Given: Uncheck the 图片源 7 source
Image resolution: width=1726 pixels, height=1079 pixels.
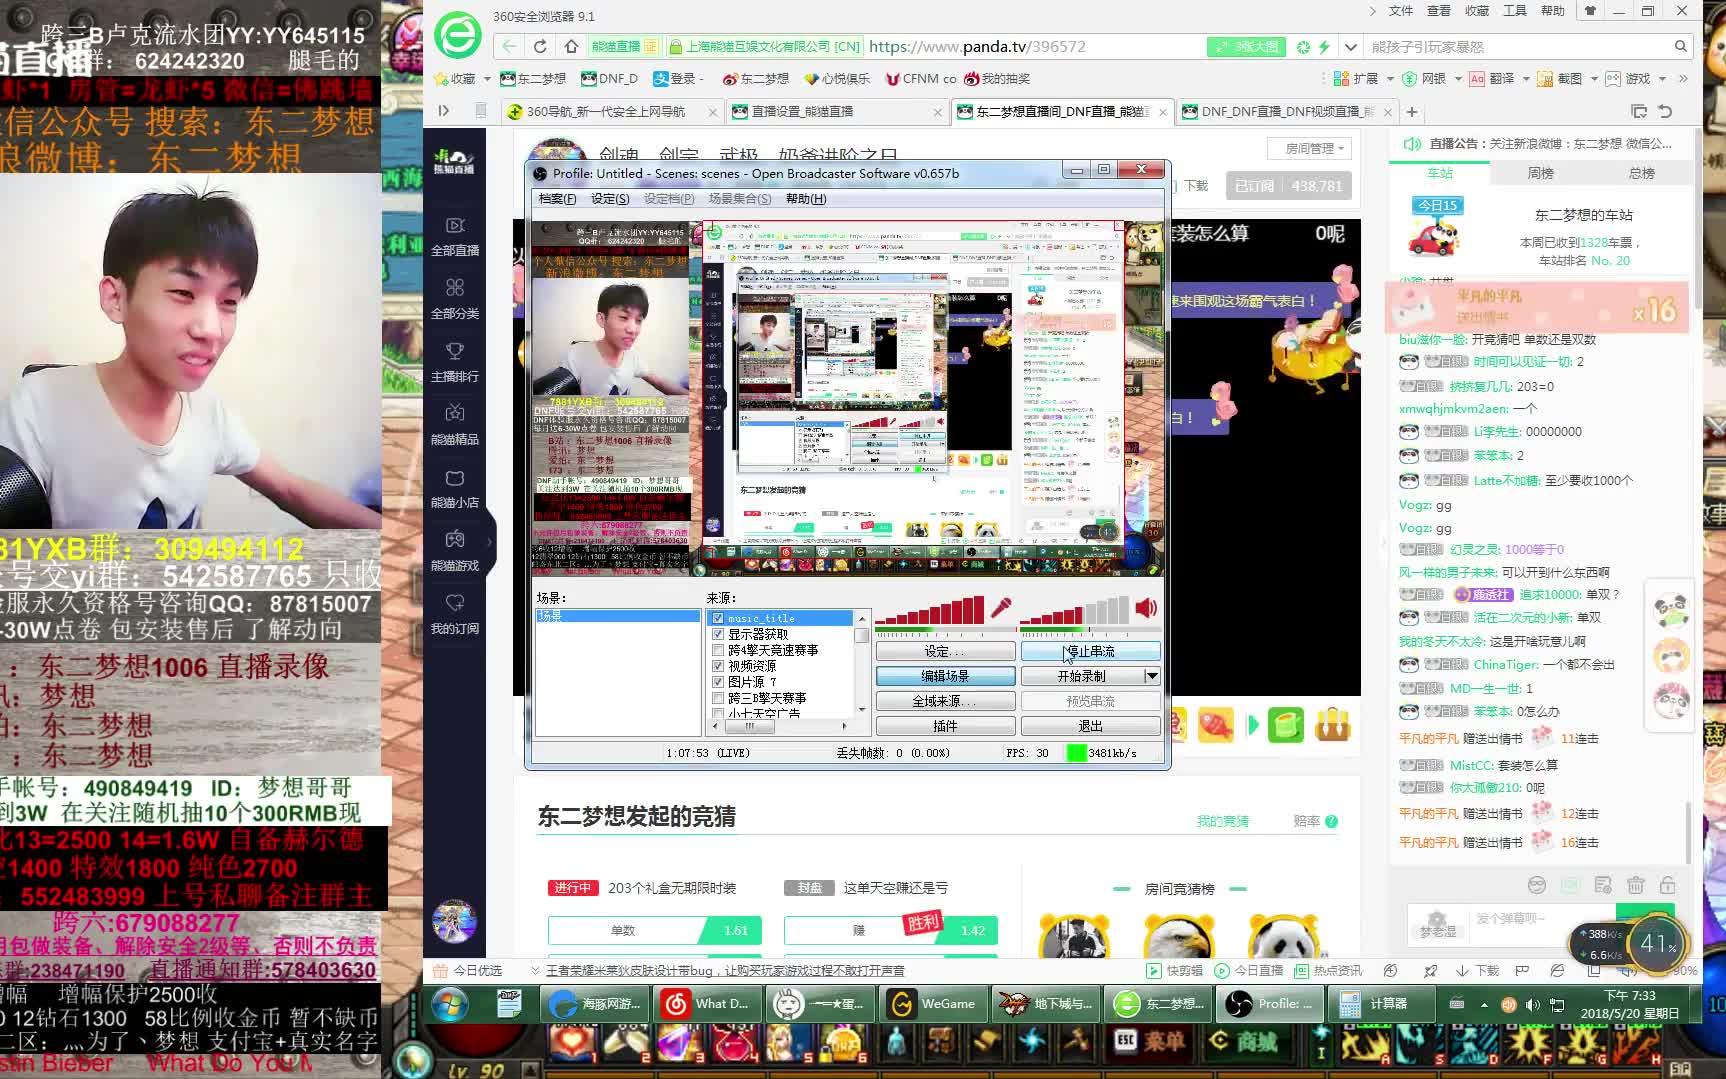Looking at the screenshot, I should [717, 682].
